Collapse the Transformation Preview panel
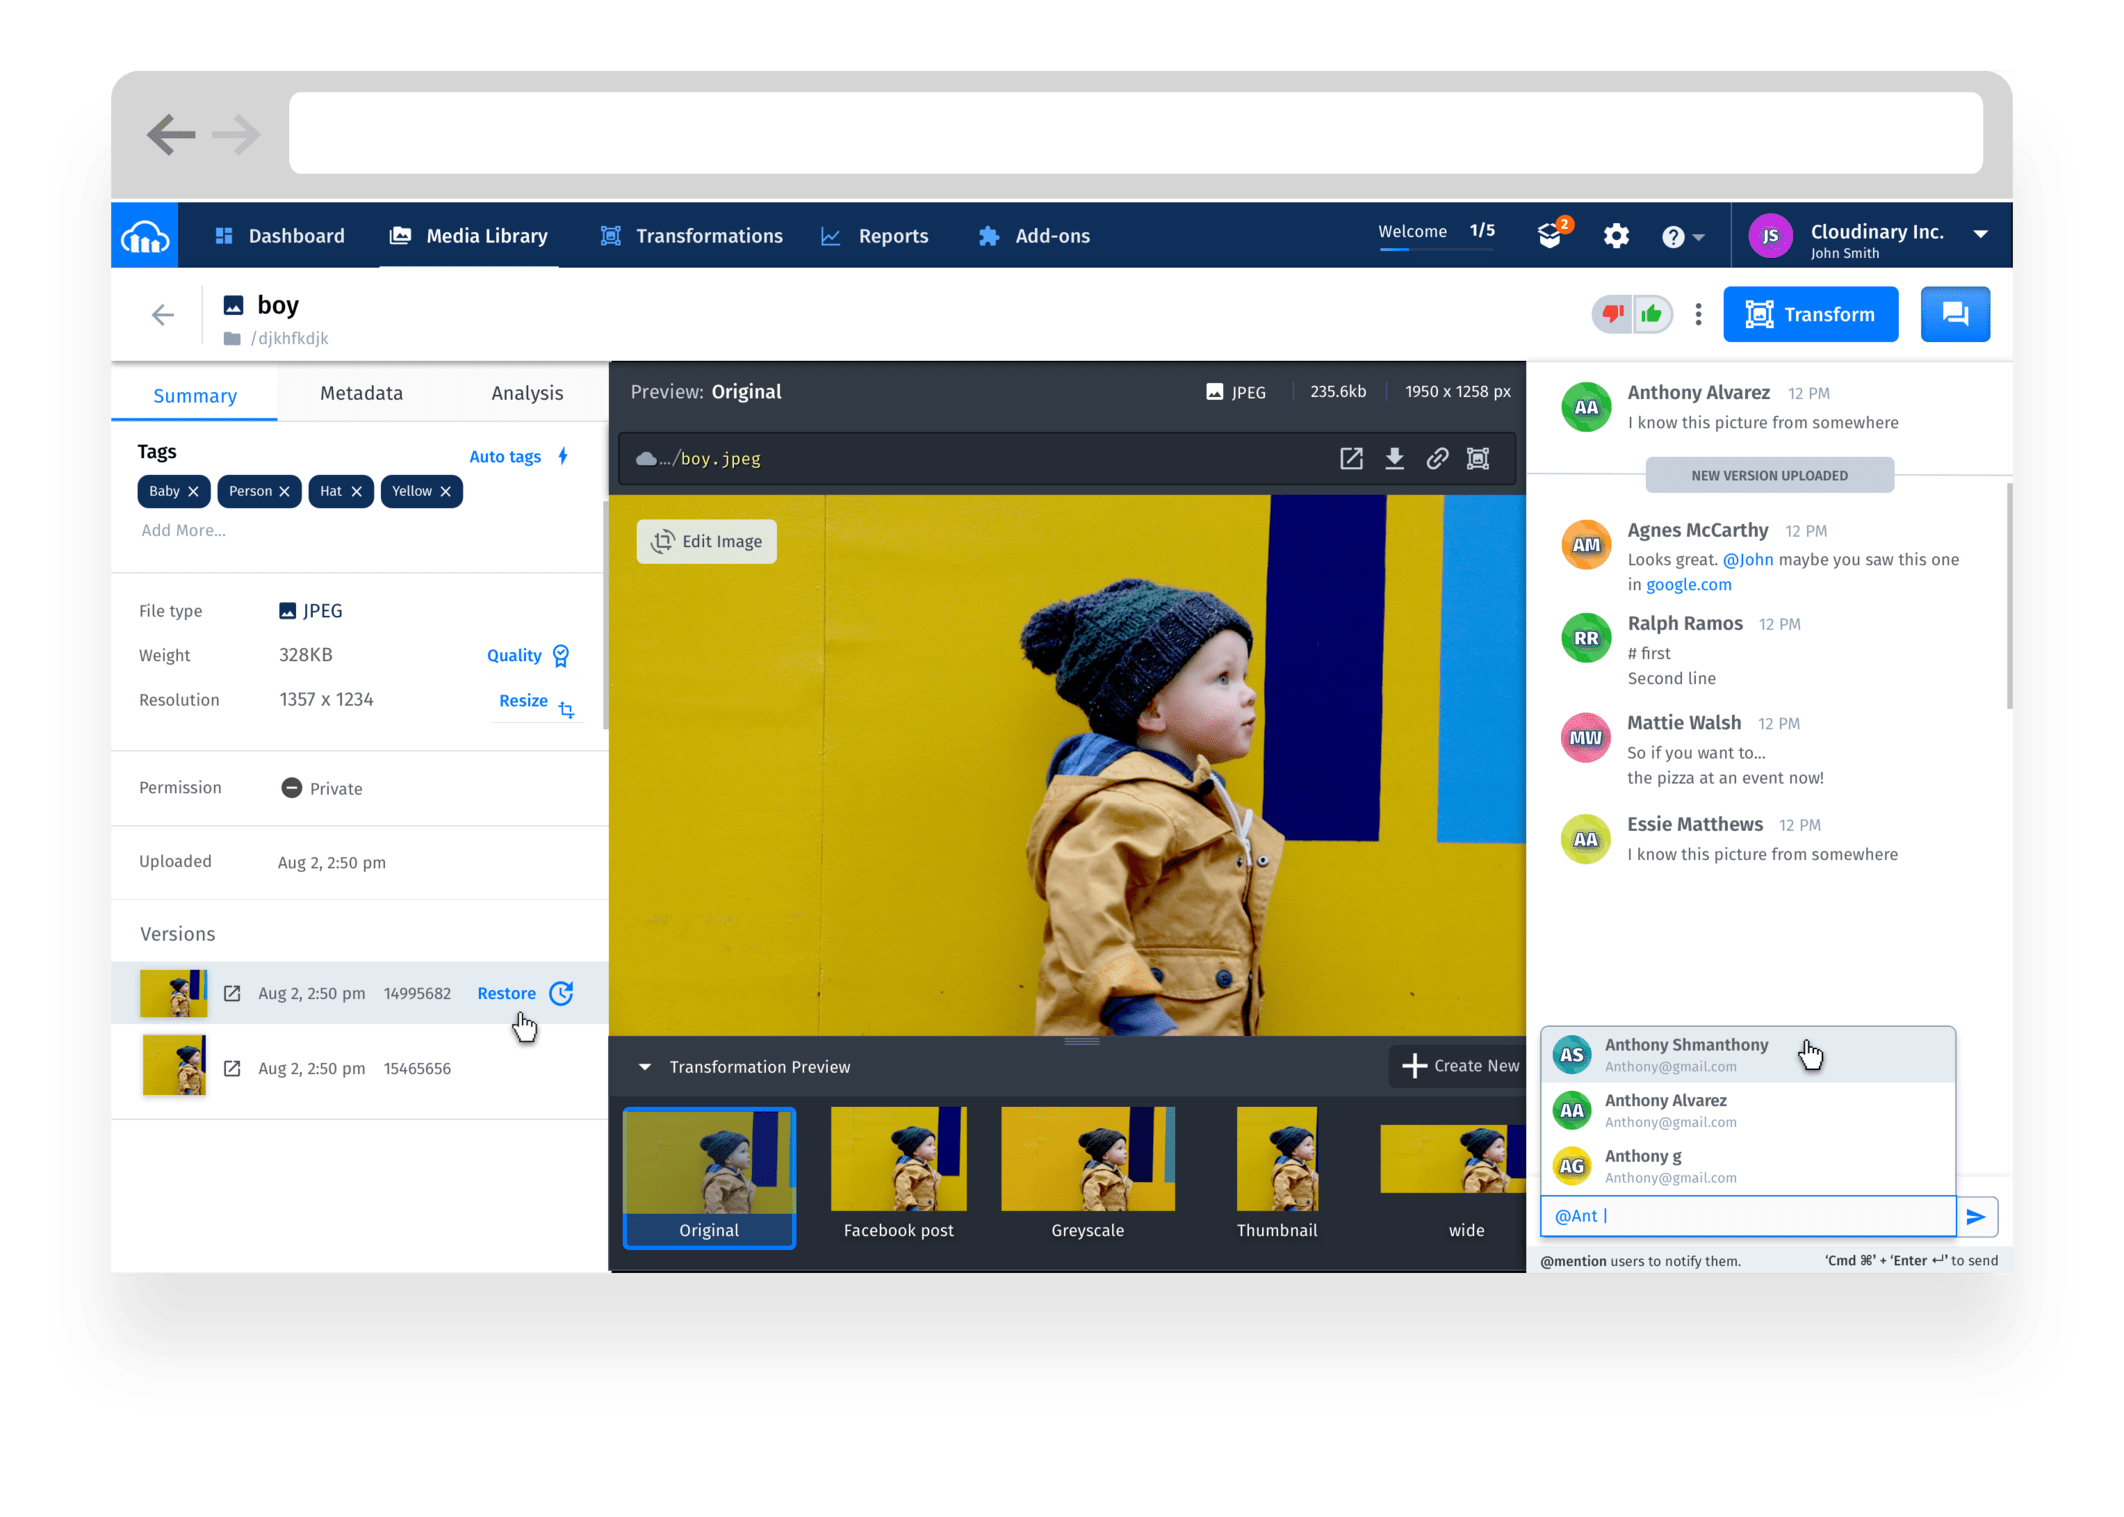Screen dimensions: 2124x1517 coord(645,1066)
